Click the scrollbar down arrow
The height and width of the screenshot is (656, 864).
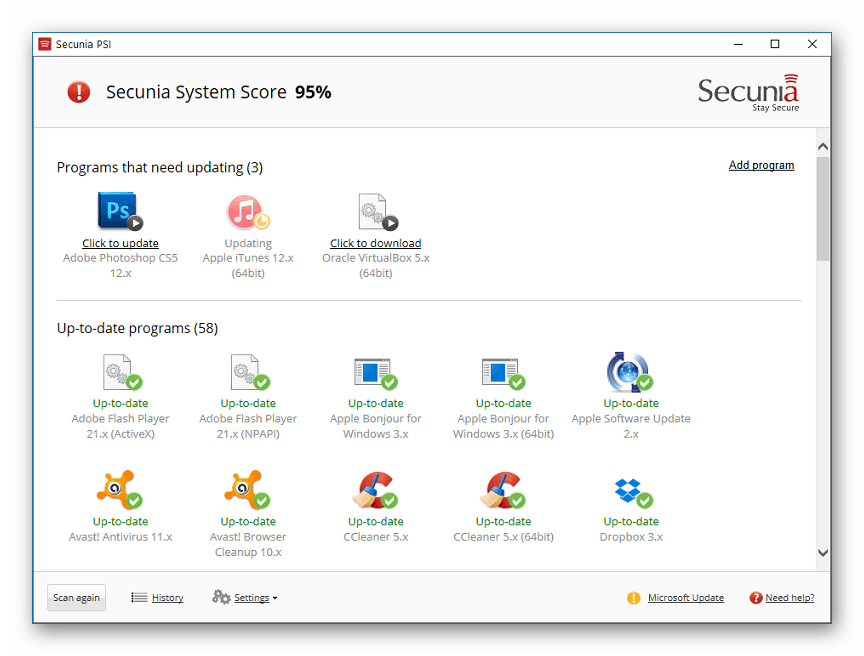[x=823, y=552]
